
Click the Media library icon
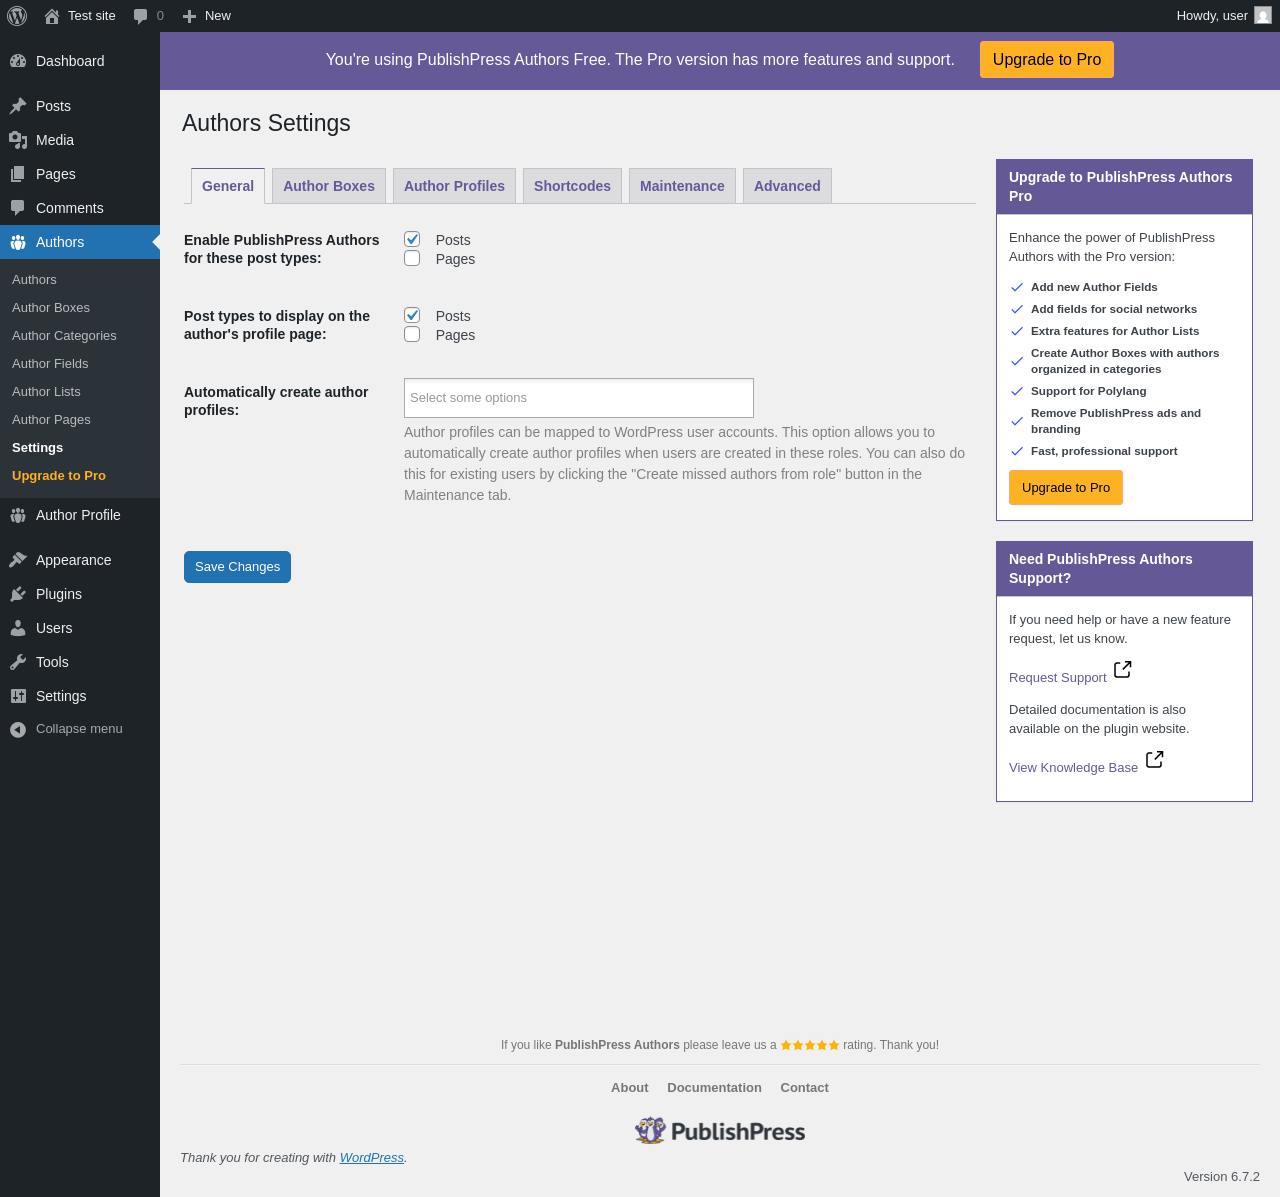[18, 140]
